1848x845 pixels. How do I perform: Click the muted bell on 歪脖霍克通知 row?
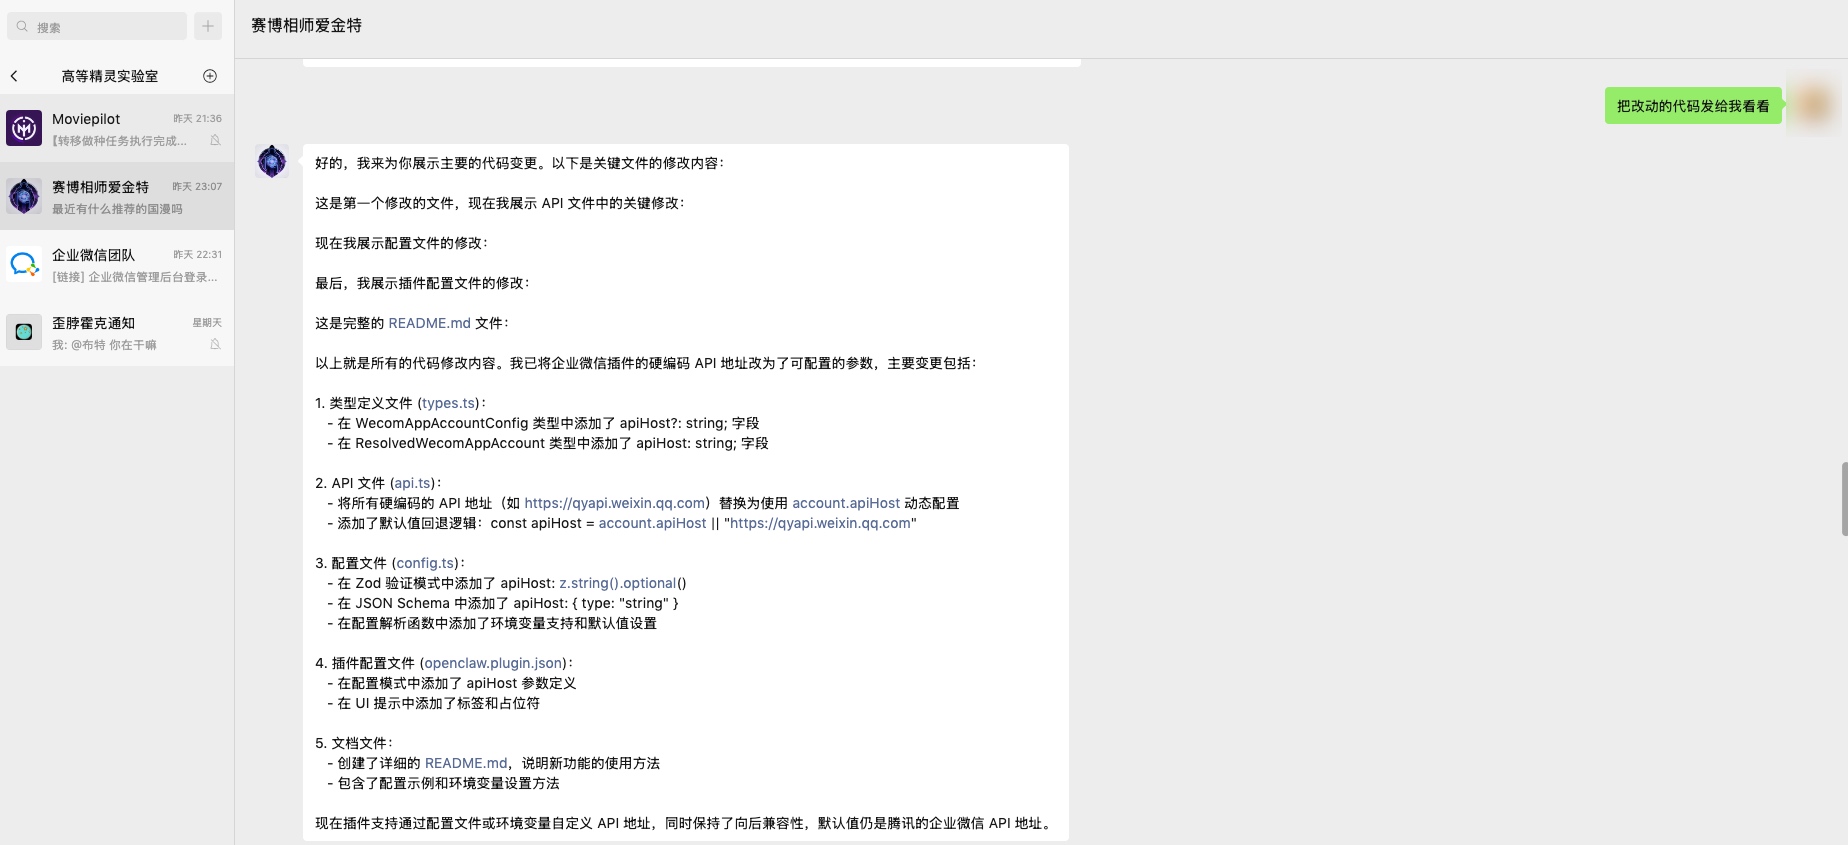coord(215,345)
